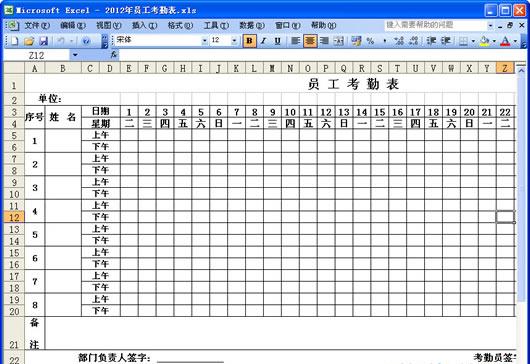This screenshot has width=530, height=364.
Task: Open the 插入 menu
Action: (x=144, y=25)
